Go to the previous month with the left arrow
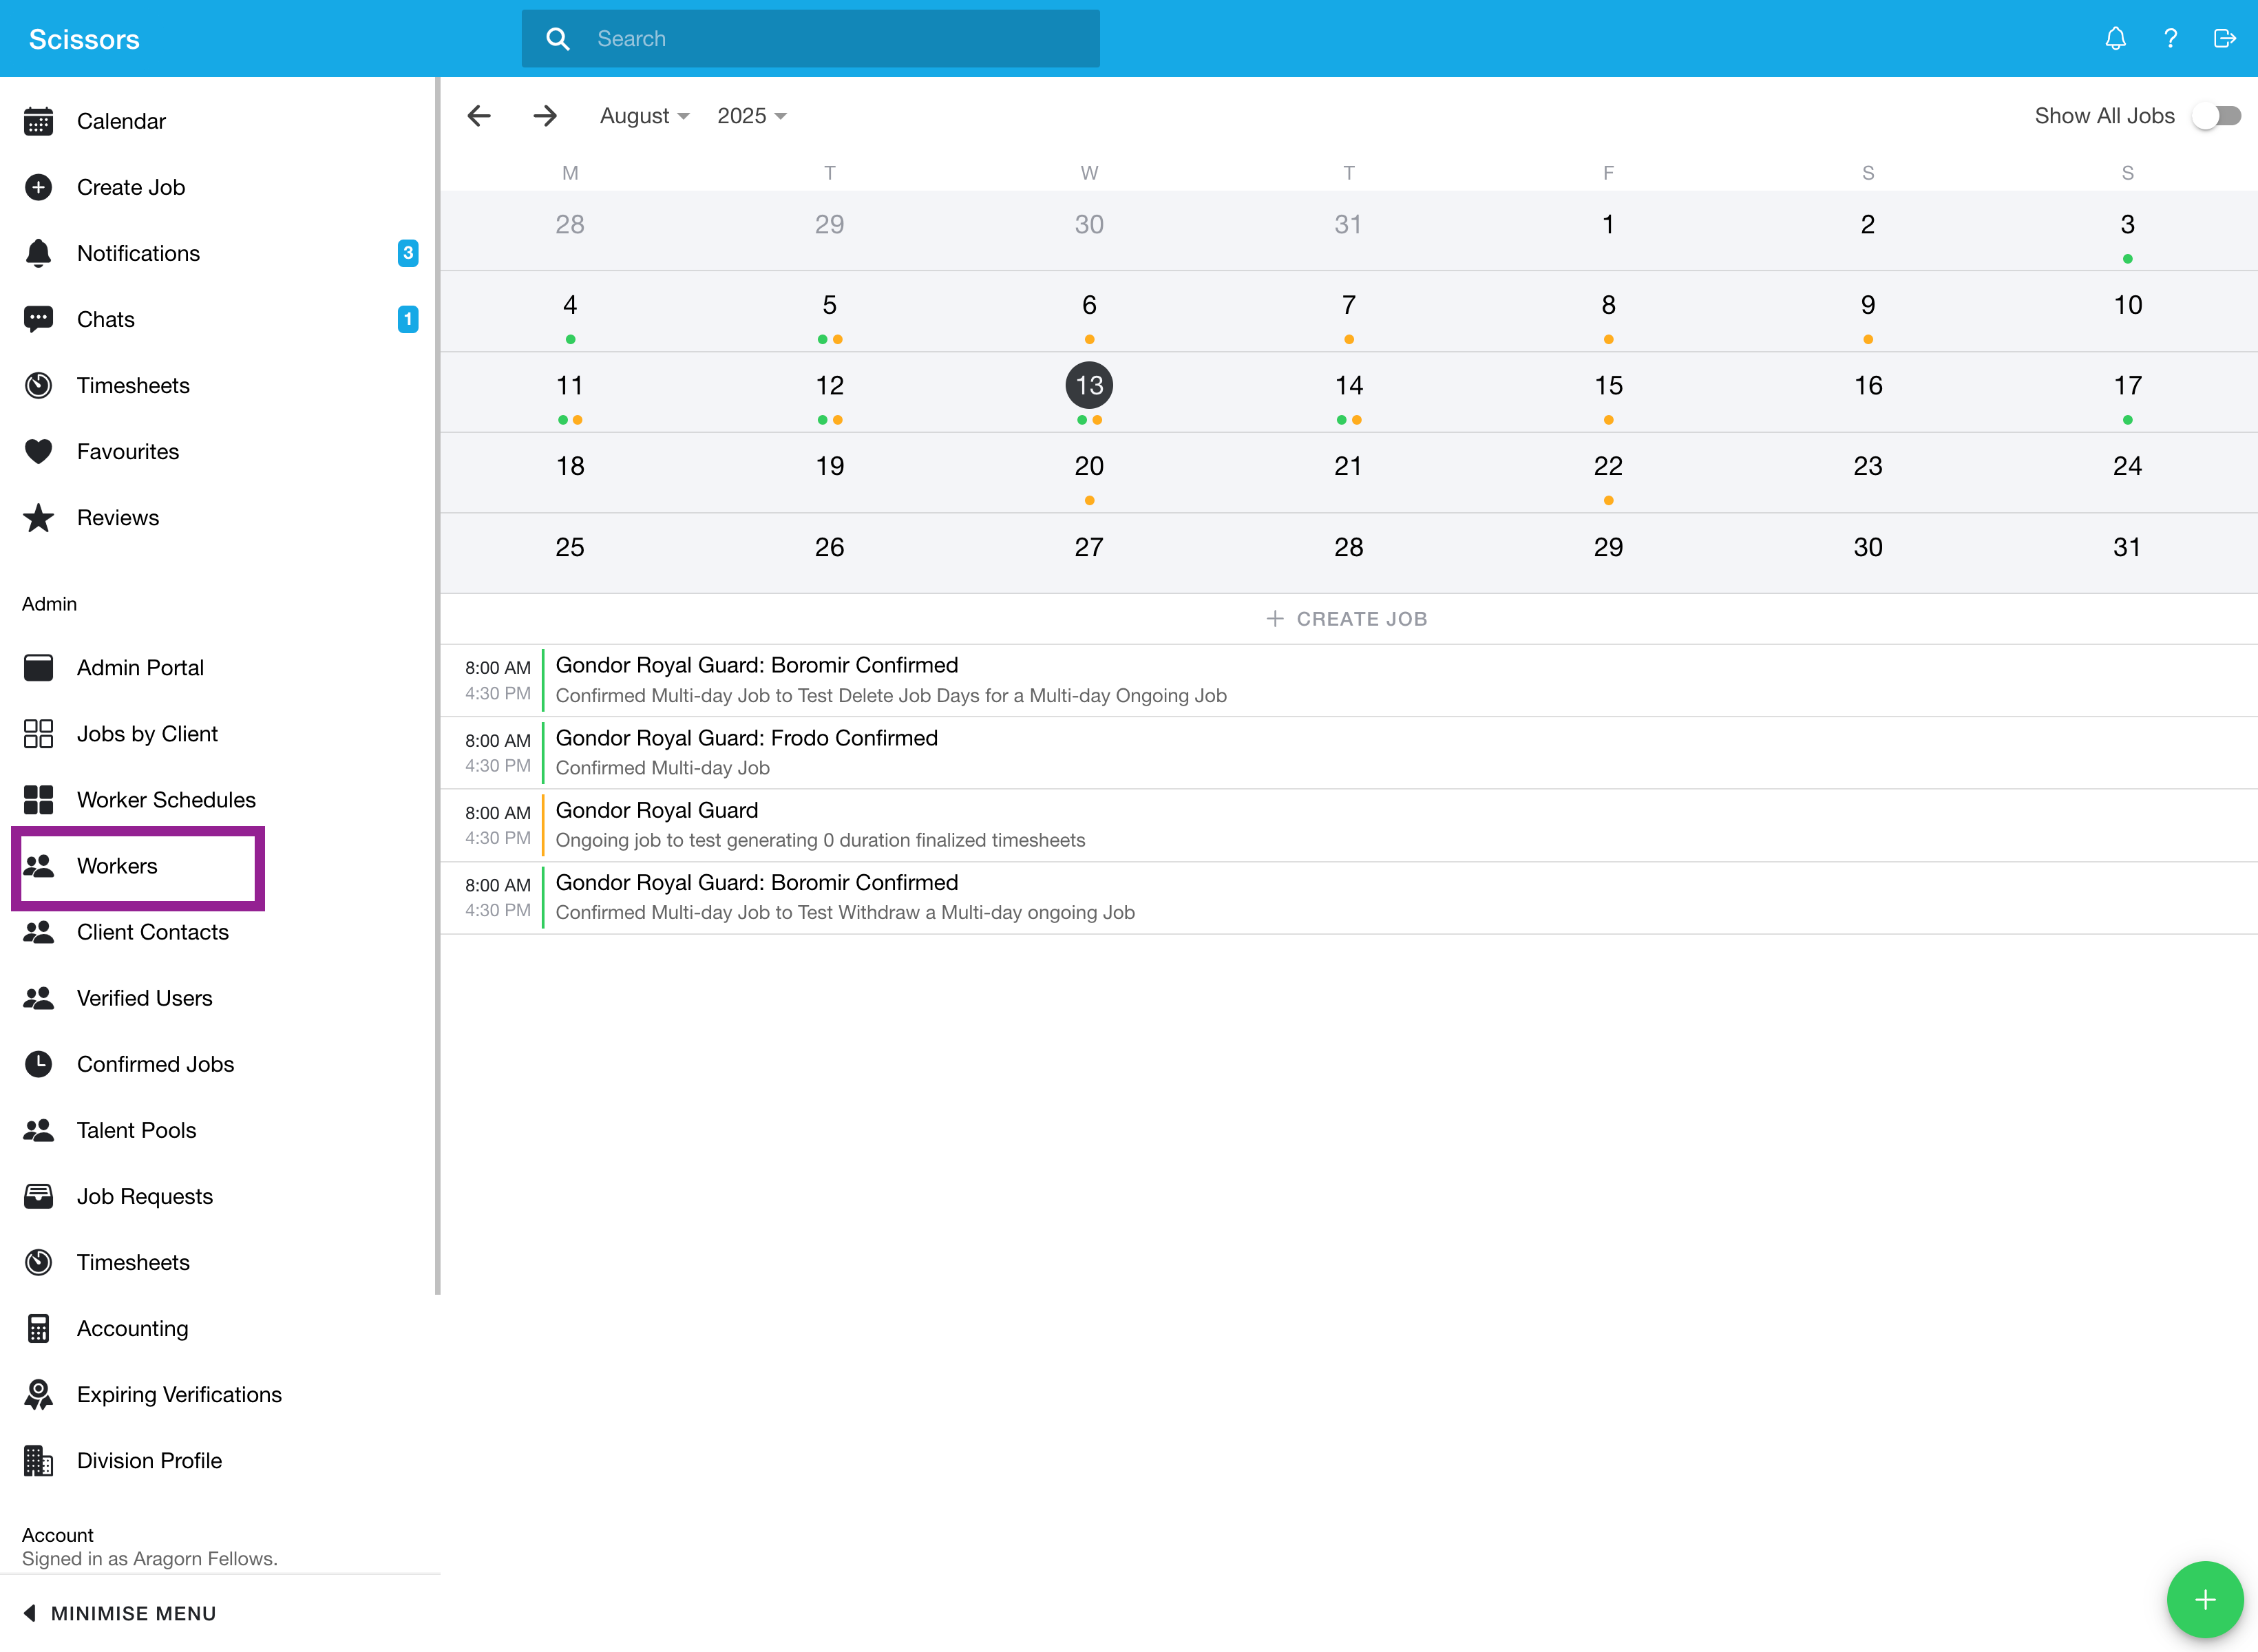The image size is (2258, 1652). click(479, 116)
